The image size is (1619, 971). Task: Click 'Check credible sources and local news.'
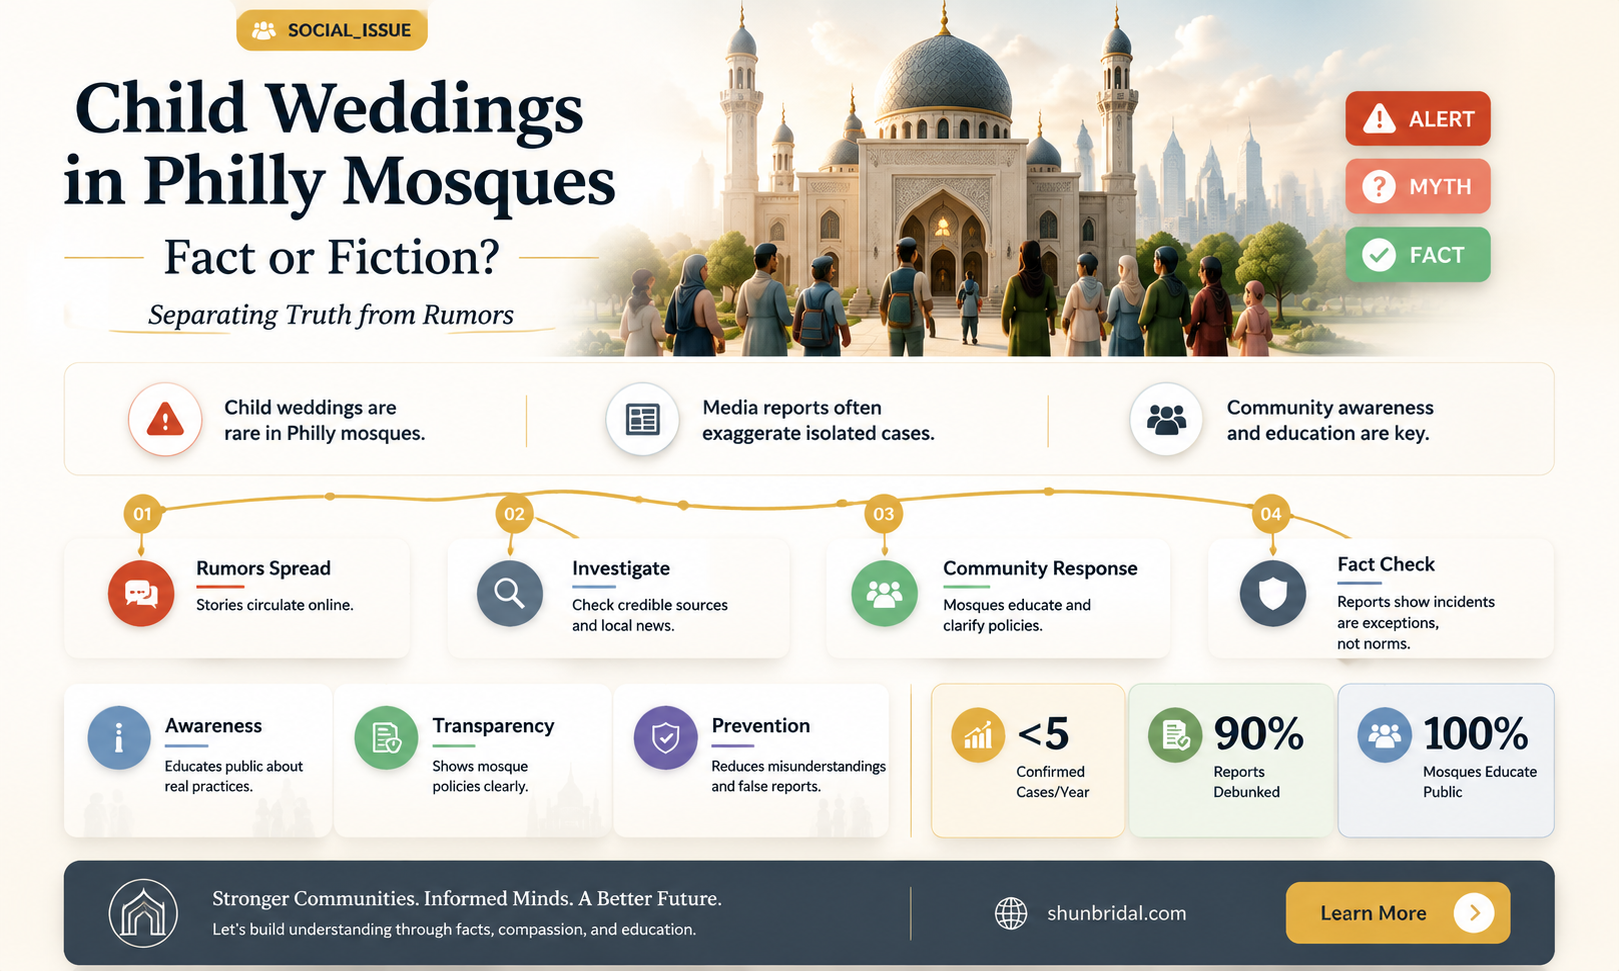click(x=650, y=615)
